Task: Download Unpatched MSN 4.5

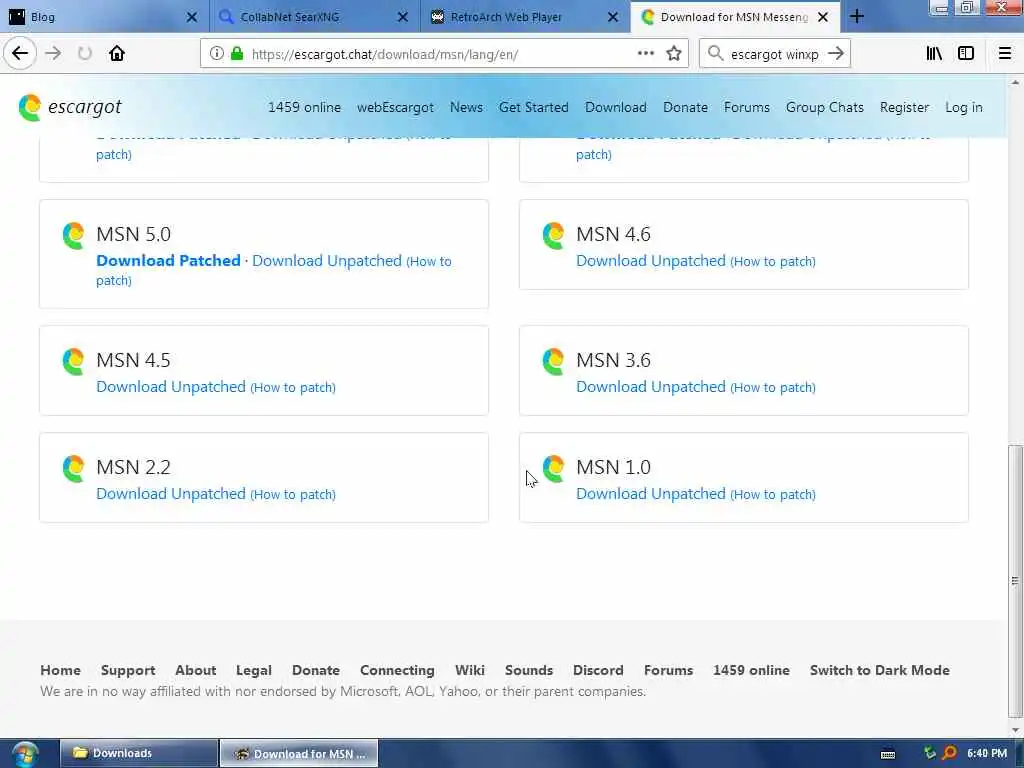Action: pos(171,387)
